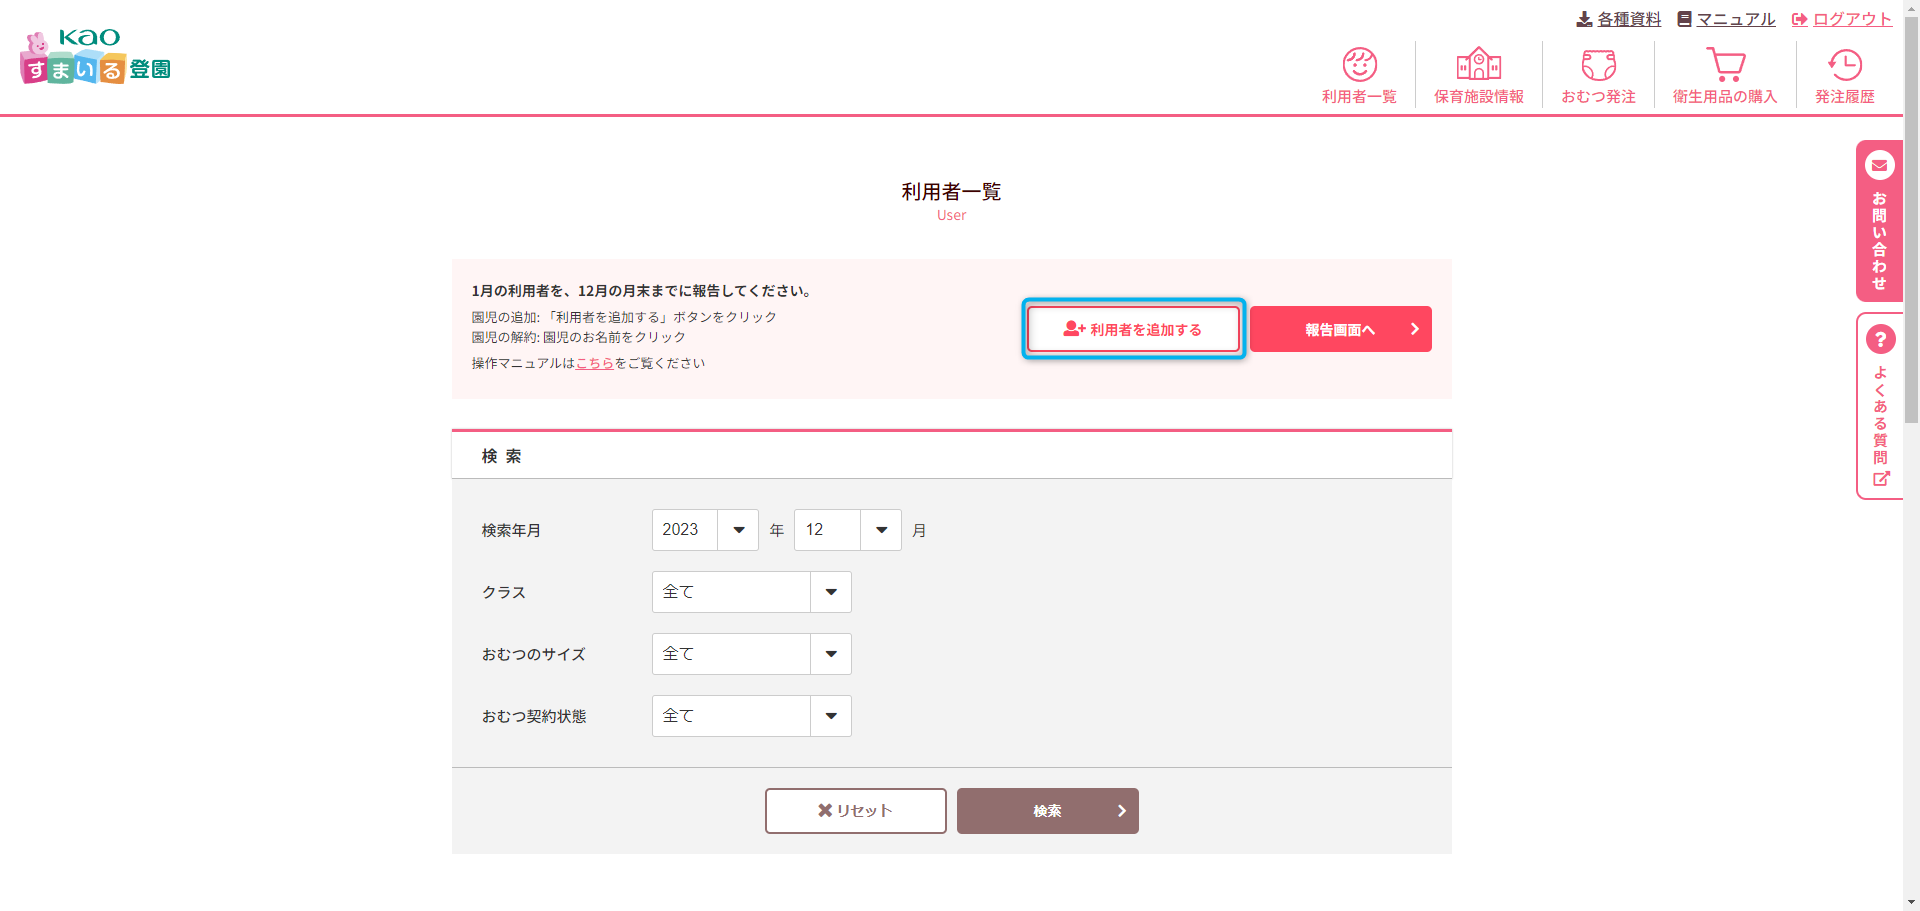The width and height of the screenshot is (1920, 911).
Task: Open the 各種資料 link
Action: 1629,19
